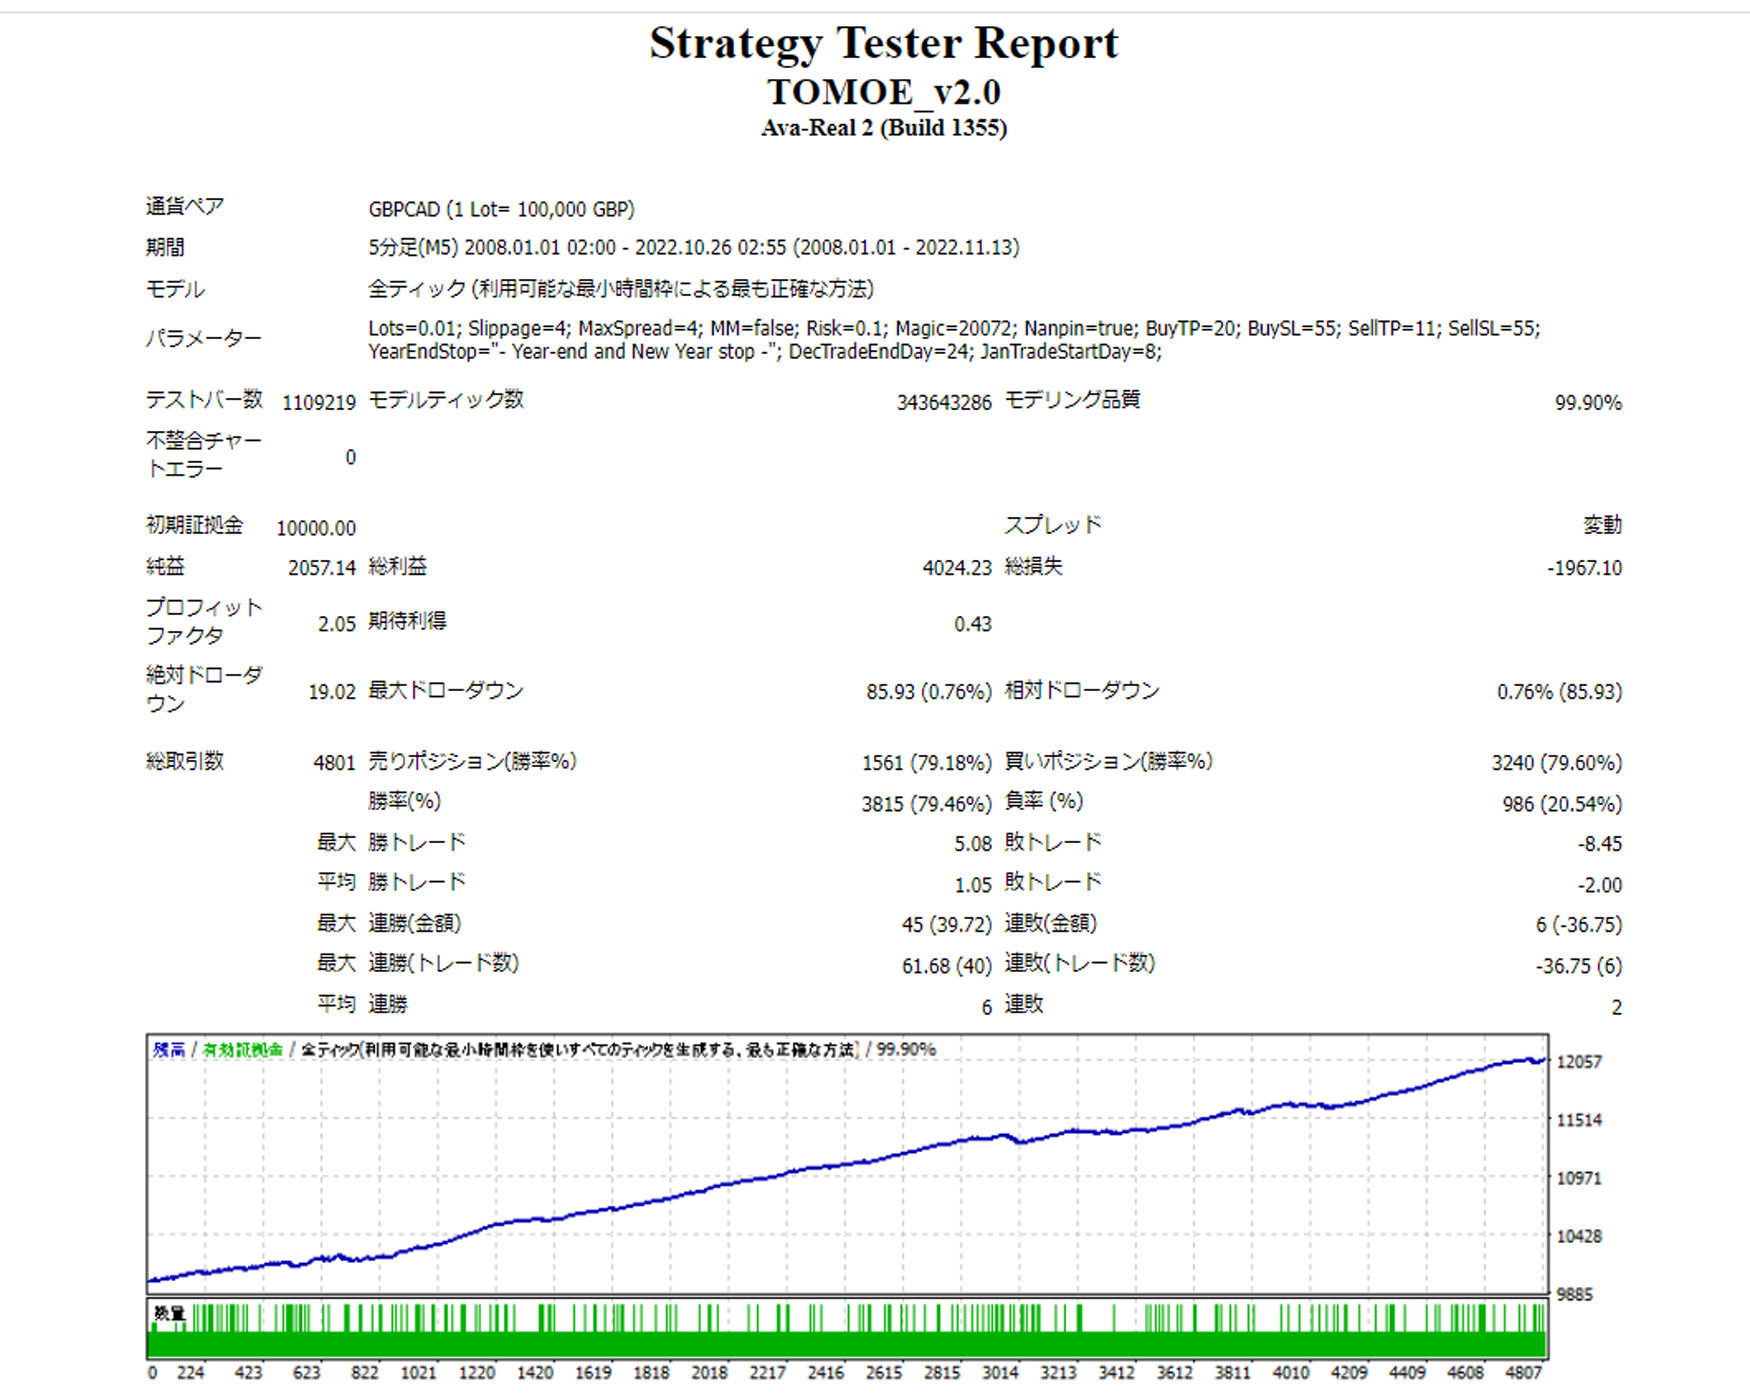Viewport: 1750px width, 1398px height.
Task: Click the GBPCAD (1 Lot= 100,000 GBP) value
Action: 501,209
